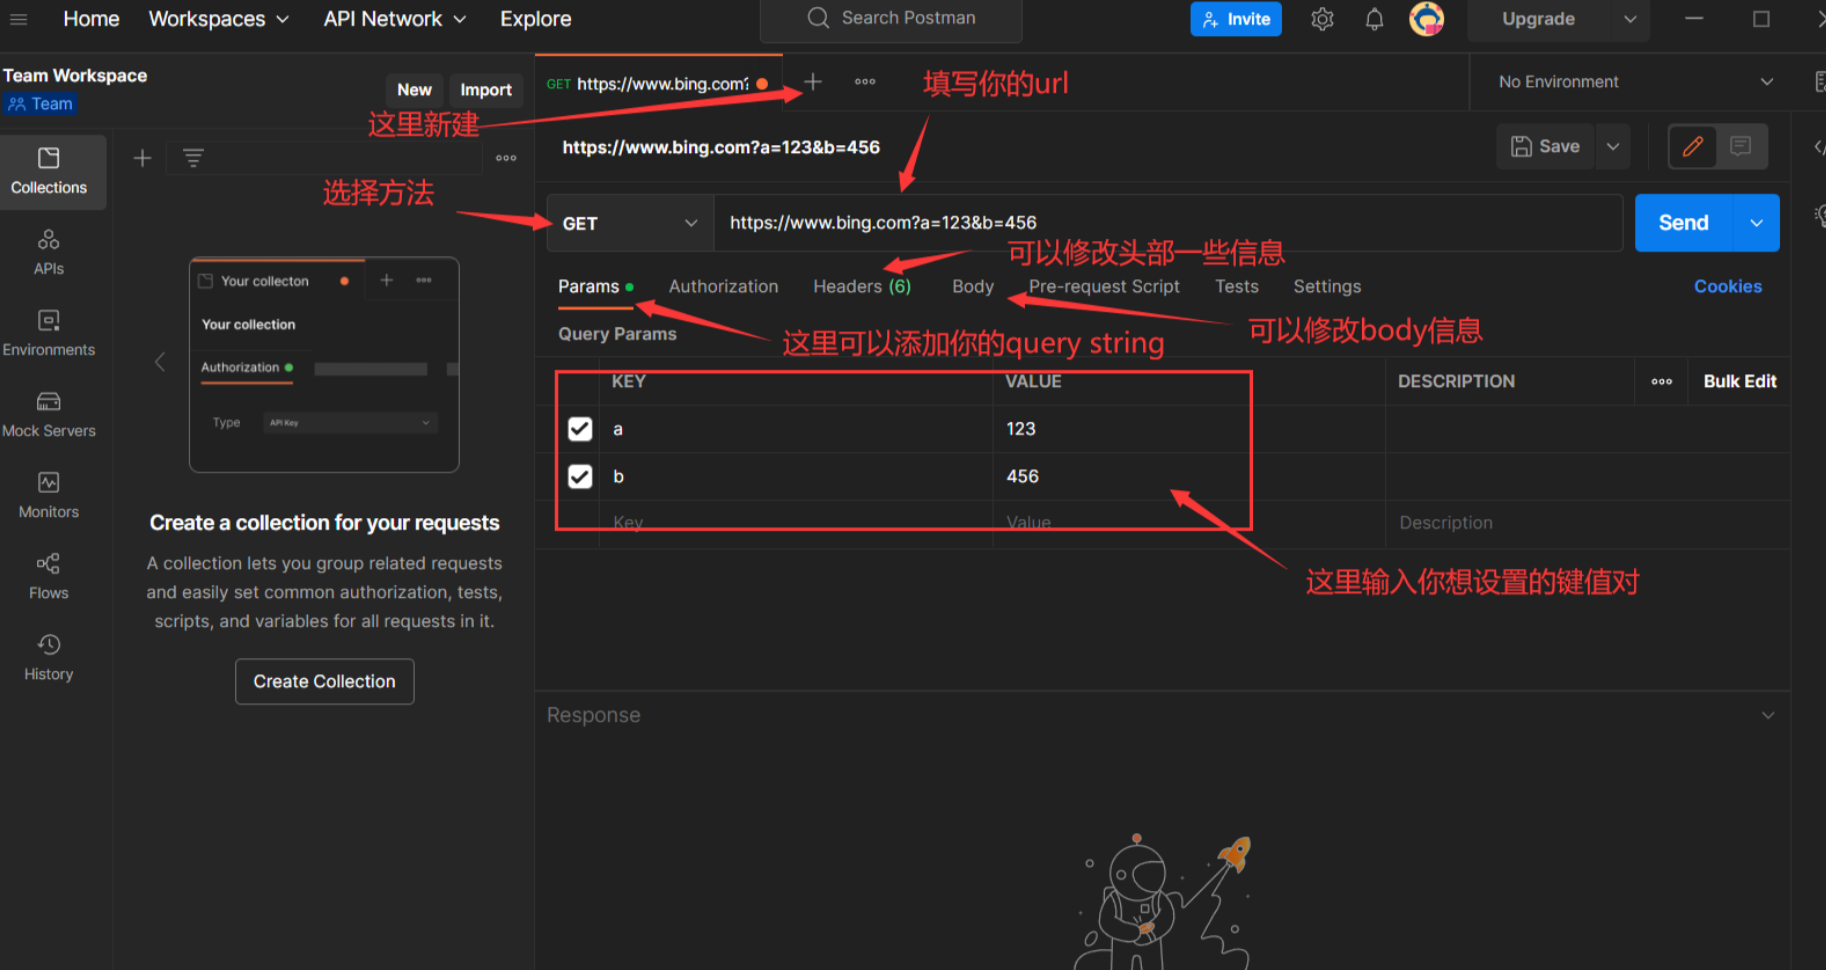The width and height of the screenshot is (1826, 970).
Task: Switch to the Body tab
Action: coord(973,287)
